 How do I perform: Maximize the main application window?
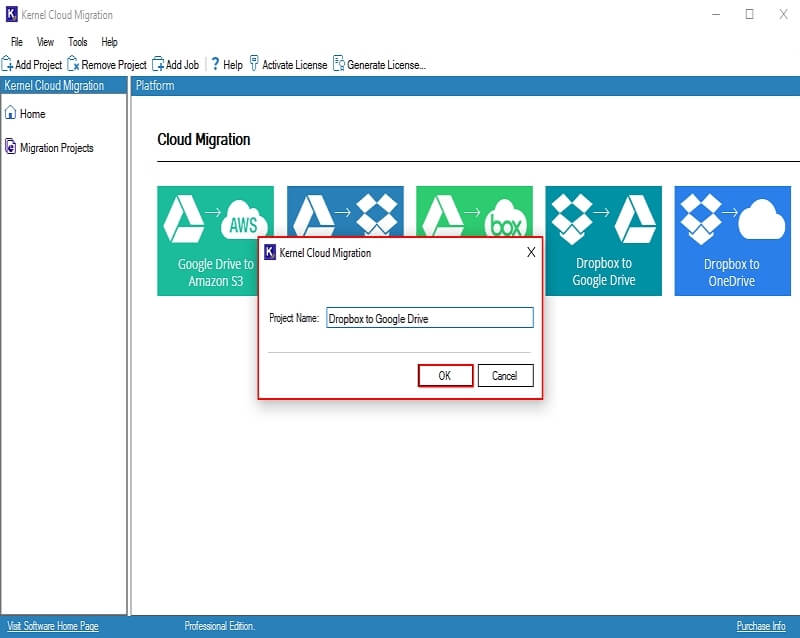point(749,14)
